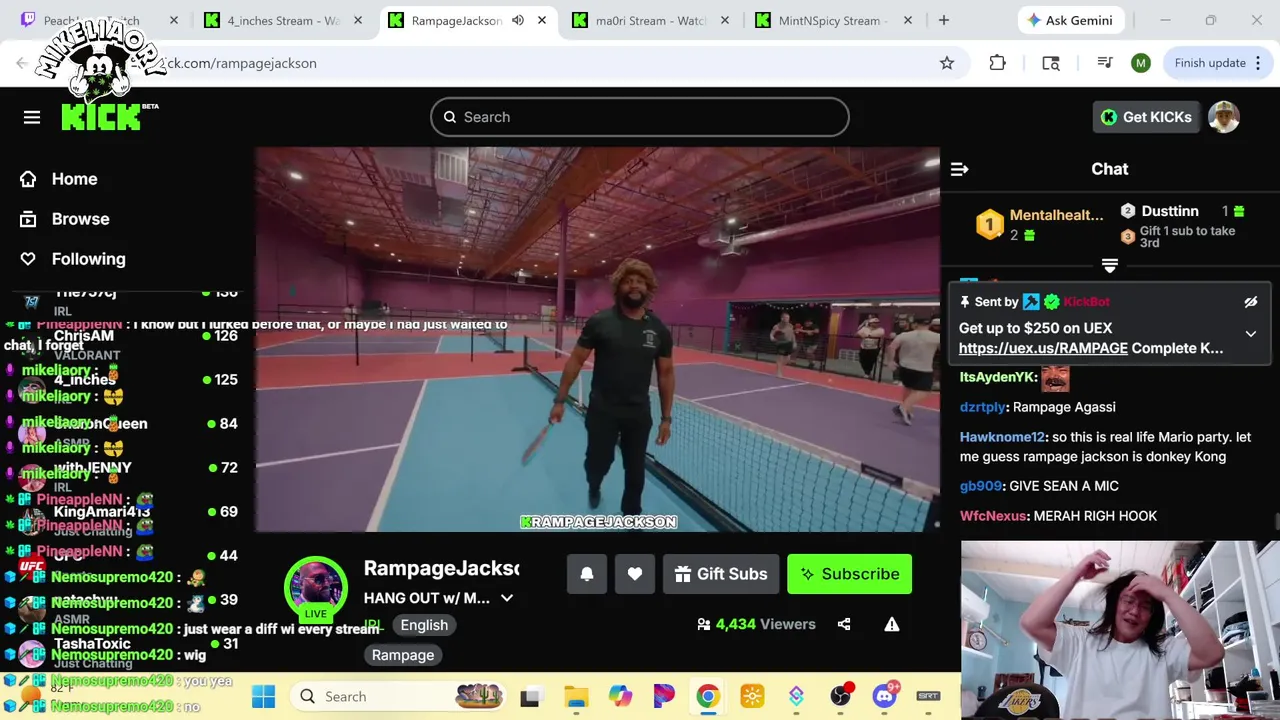Viewport: 1280px width, 720px height.
Task: Share the stream with the share icon
Action: pyautogui.click(x=844, y=624)
